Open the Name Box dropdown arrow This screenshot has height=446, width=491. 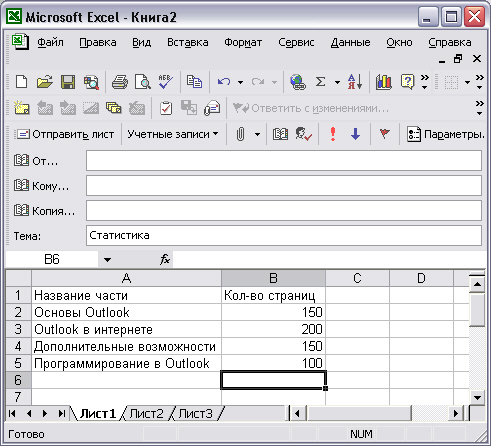pyautogui.click(x=107, y=260)
